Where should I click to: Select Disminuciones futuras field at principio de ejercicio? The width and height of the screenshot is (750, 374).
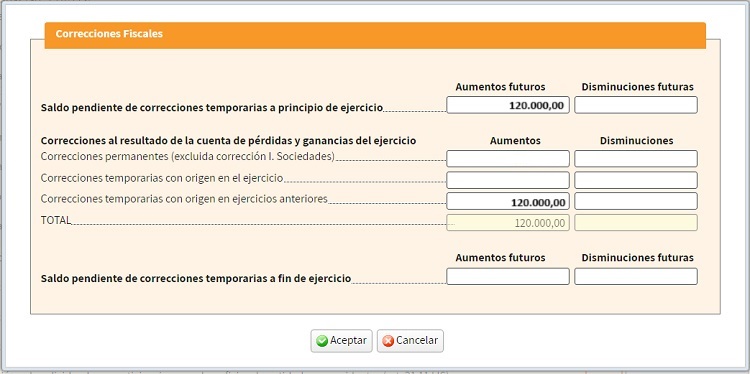point(636,105)
